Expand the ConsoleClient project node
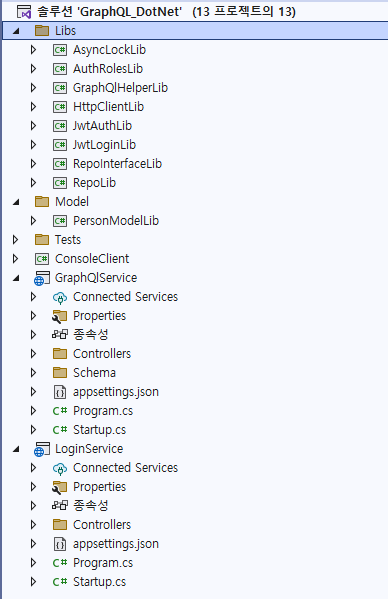 click(x=16, y=259)
